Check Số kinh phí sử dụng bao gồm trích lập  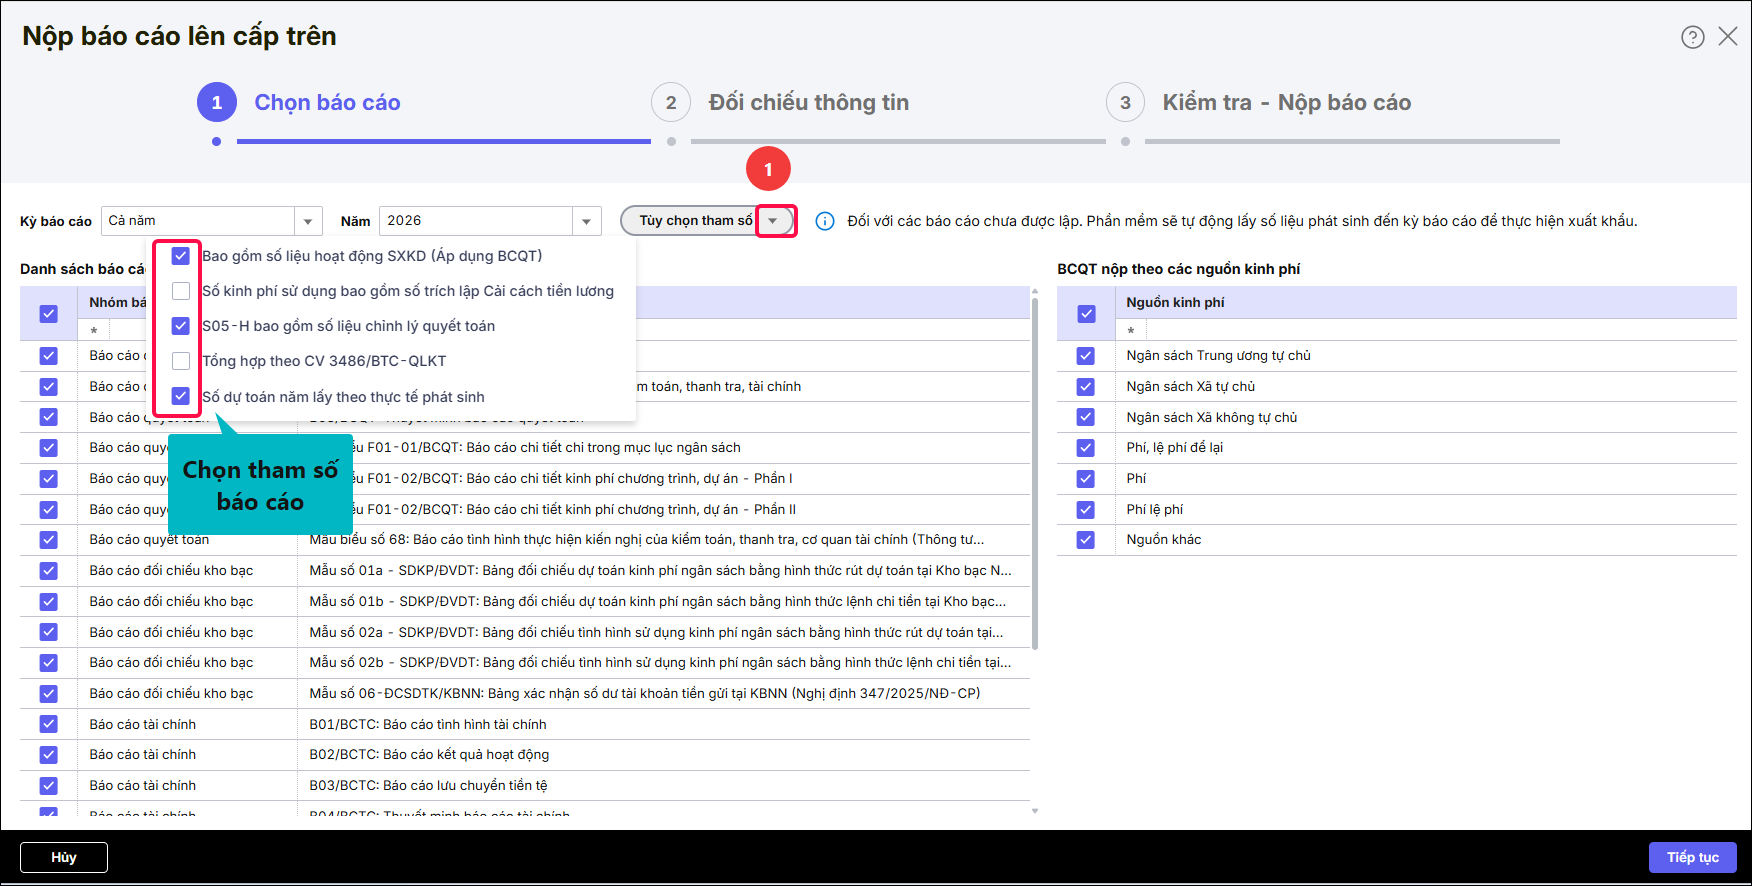(181, 291)
